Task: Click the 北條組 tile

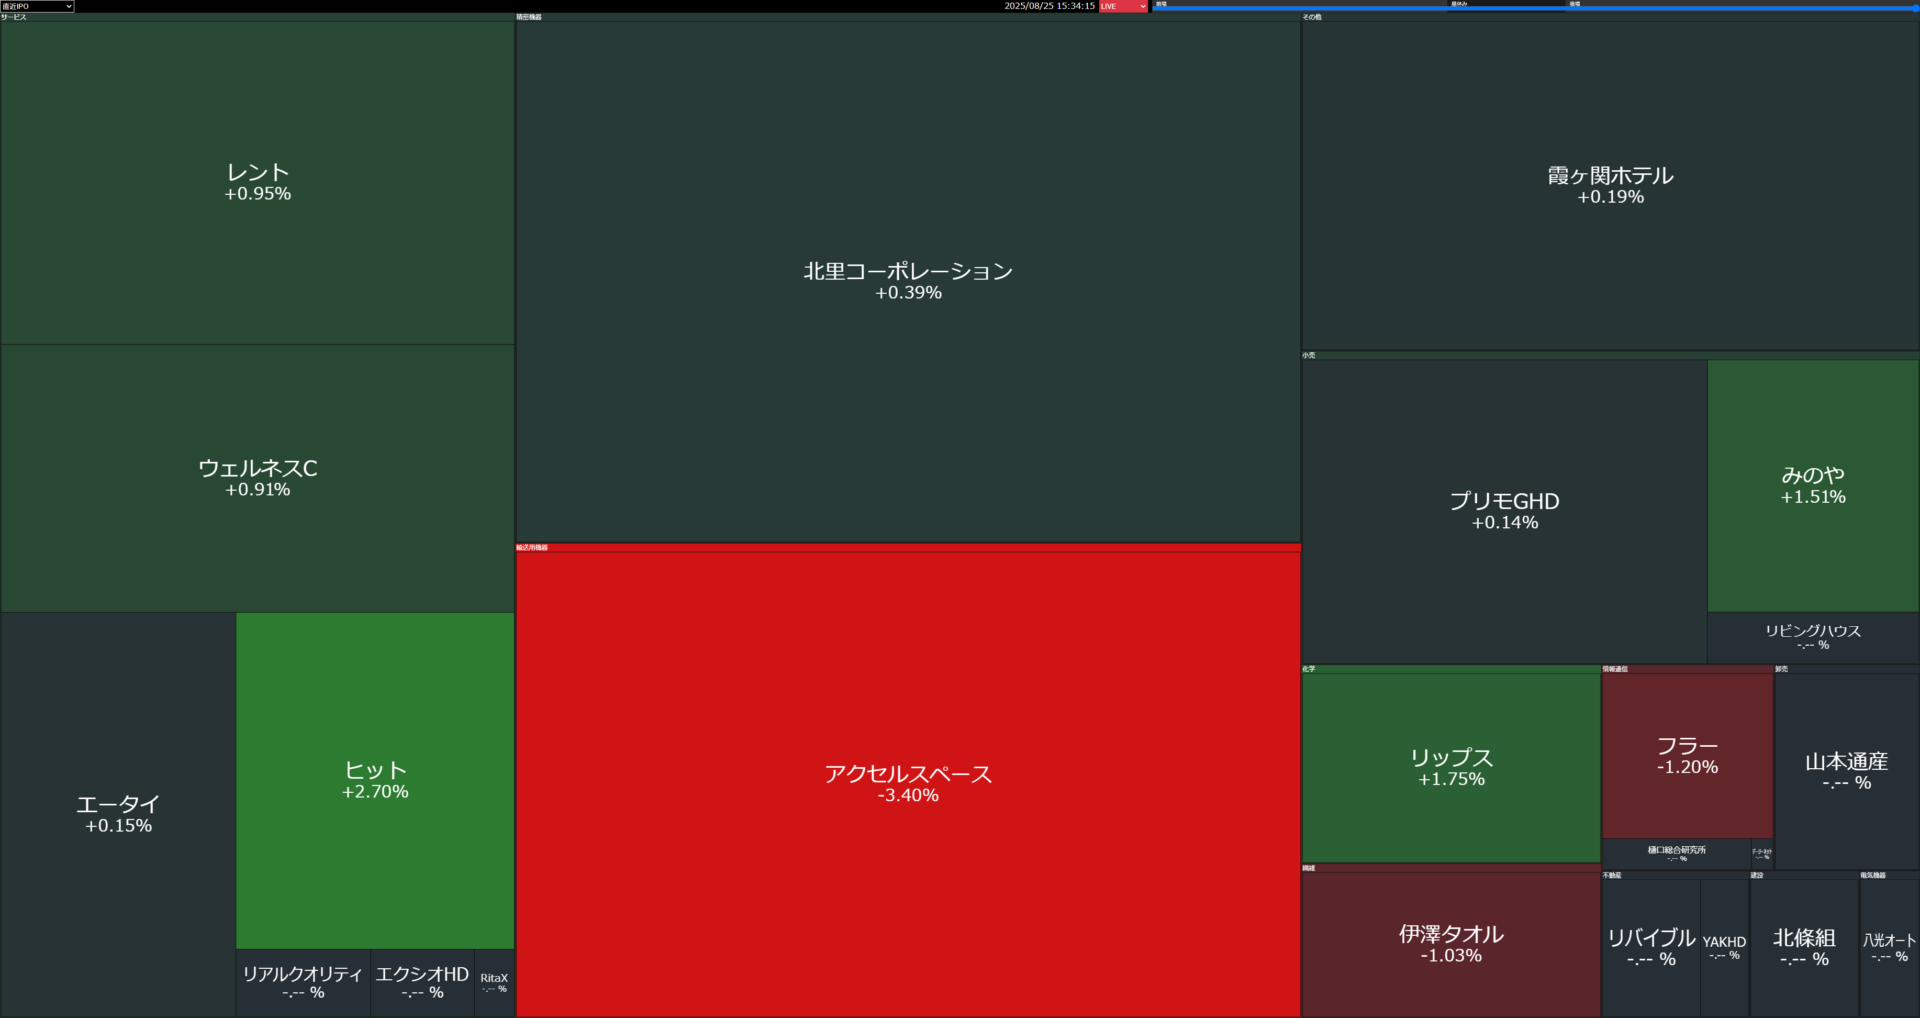Action: [x=1804, y=948]
